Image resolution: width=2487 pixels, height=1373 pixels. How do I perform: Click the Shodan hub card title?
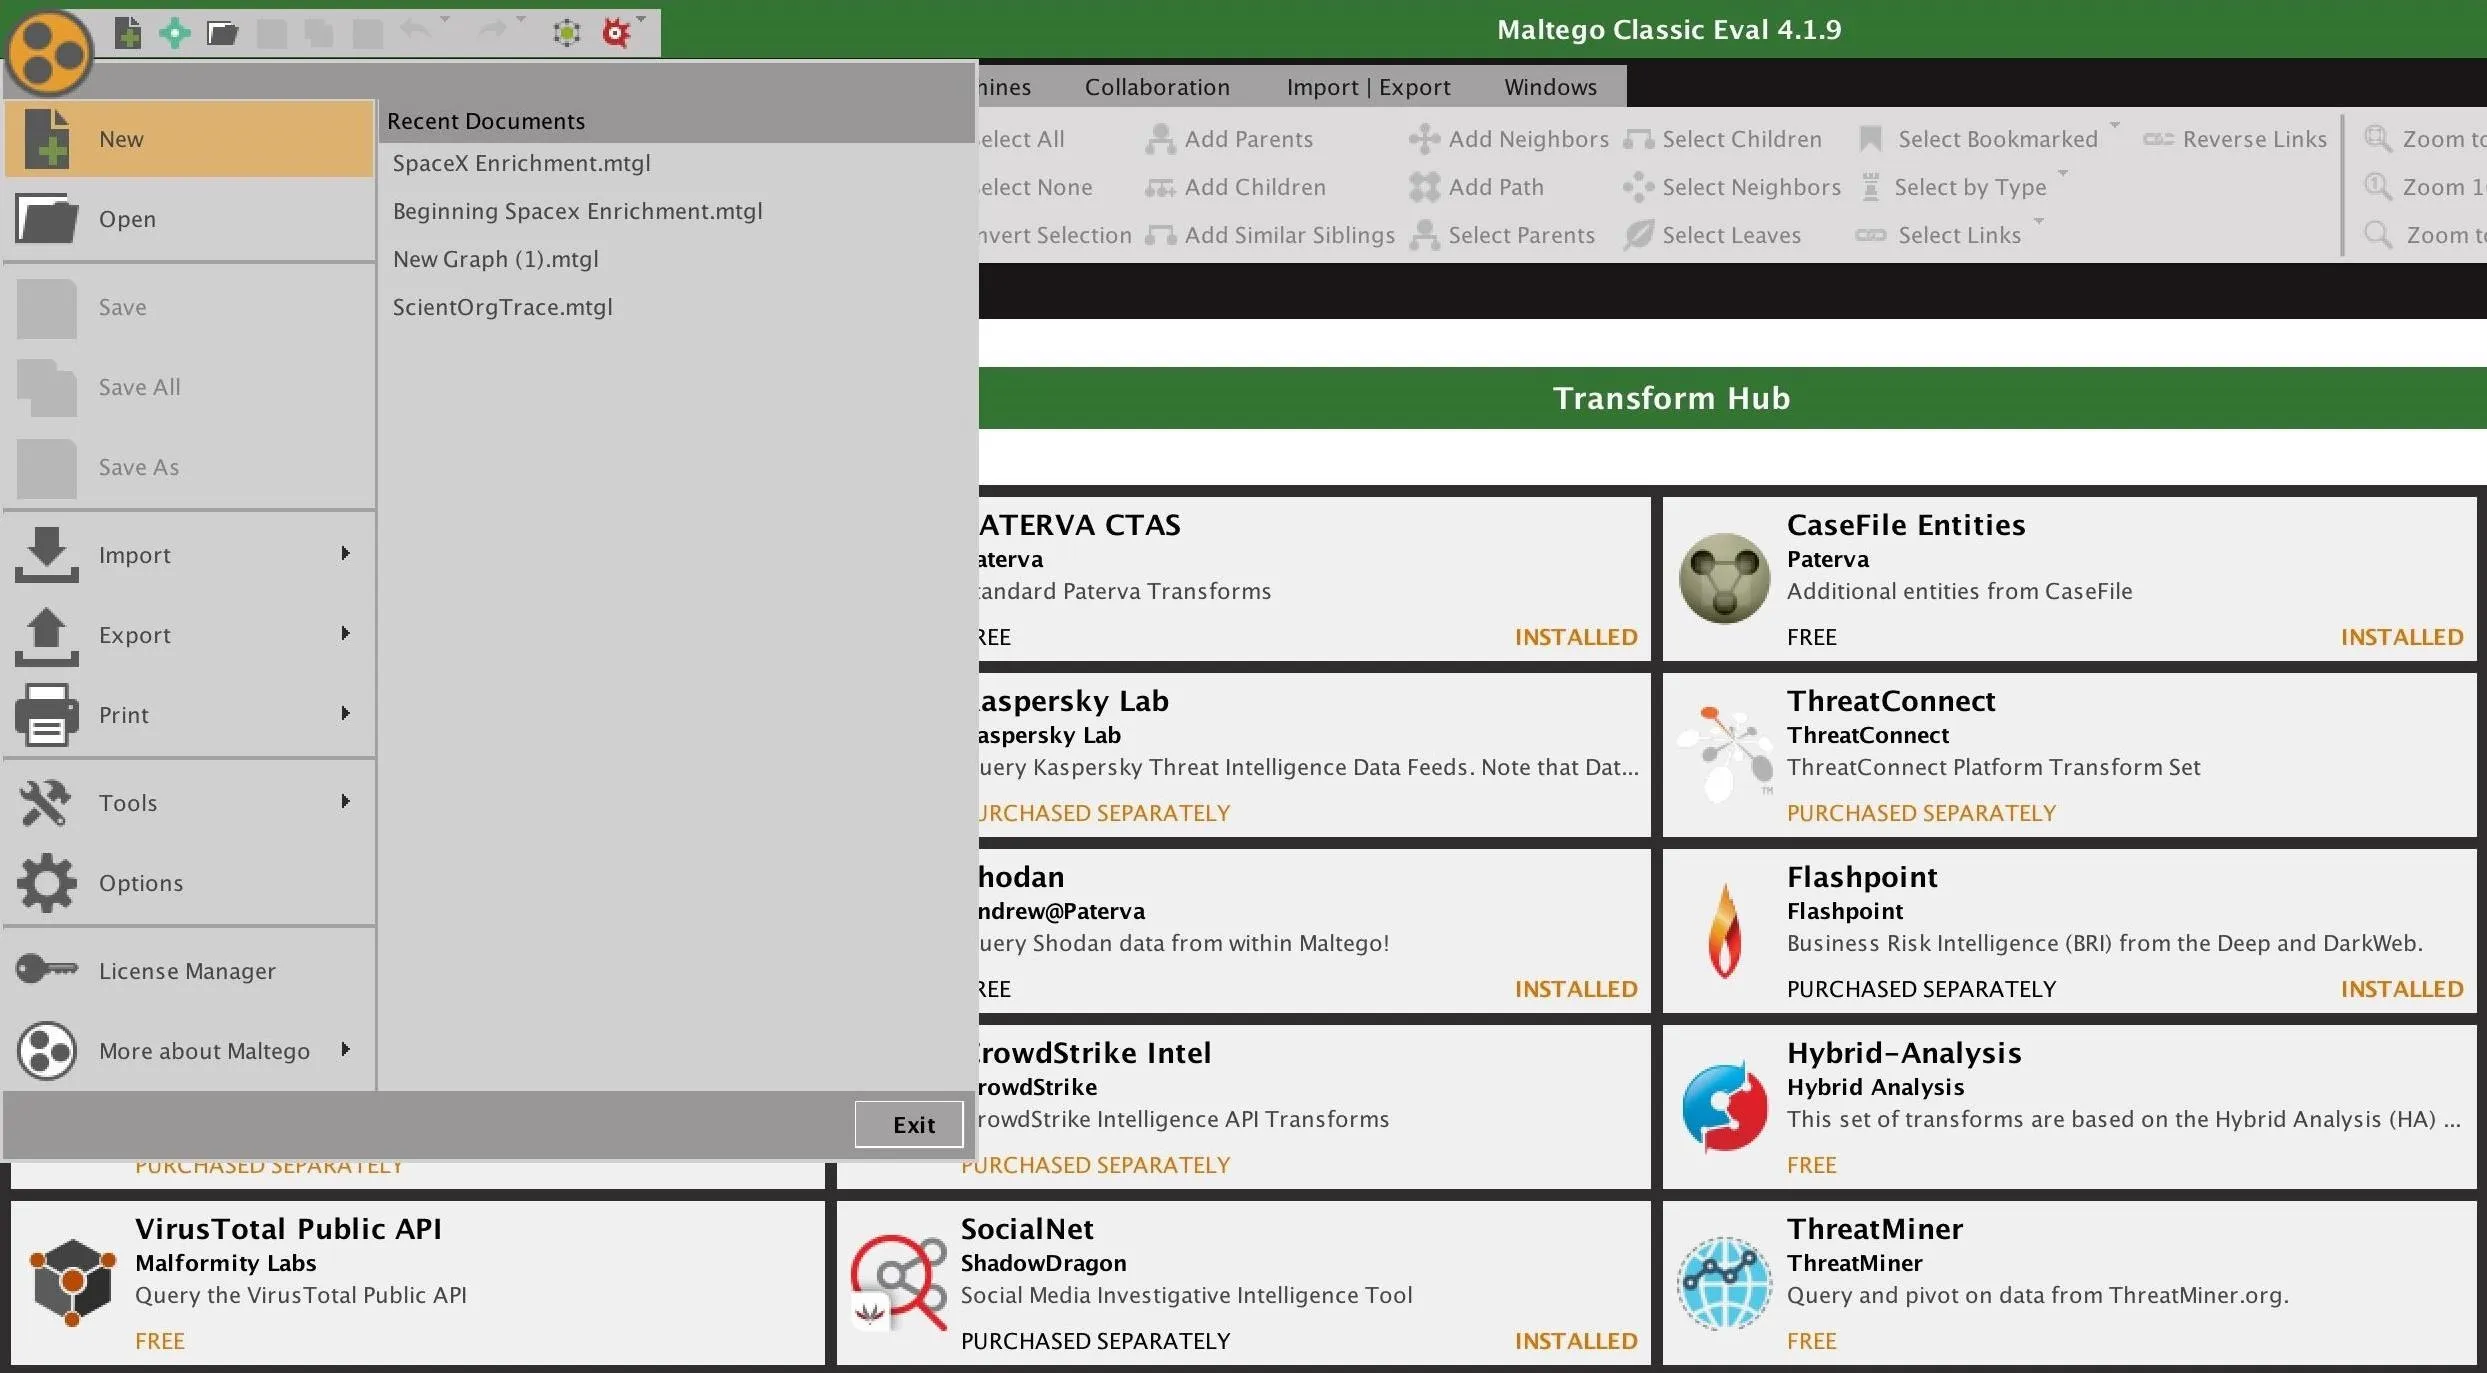[x=1020, y=877]
